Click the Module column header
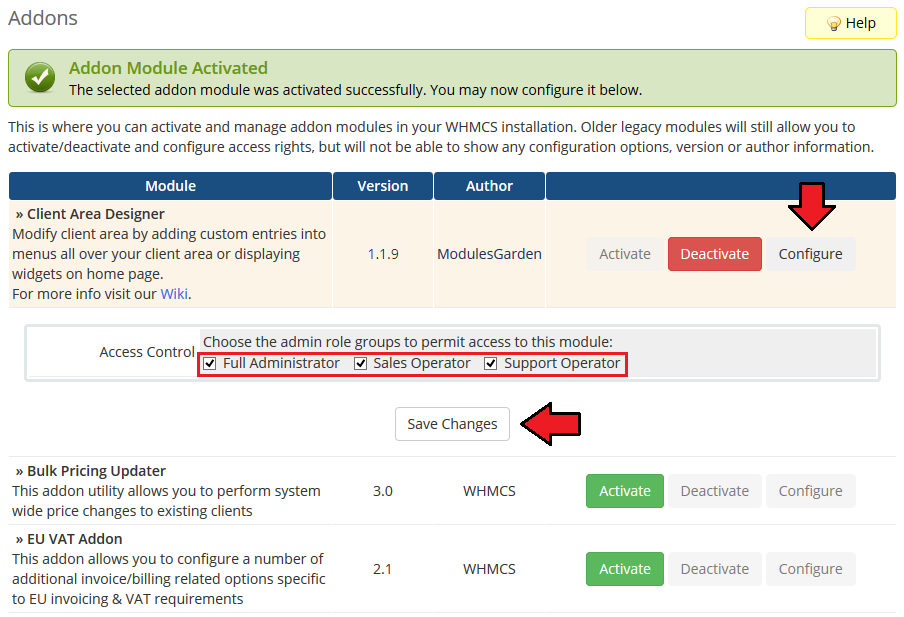The width and height of the screenshot is (904, 617). pos(170,186)
